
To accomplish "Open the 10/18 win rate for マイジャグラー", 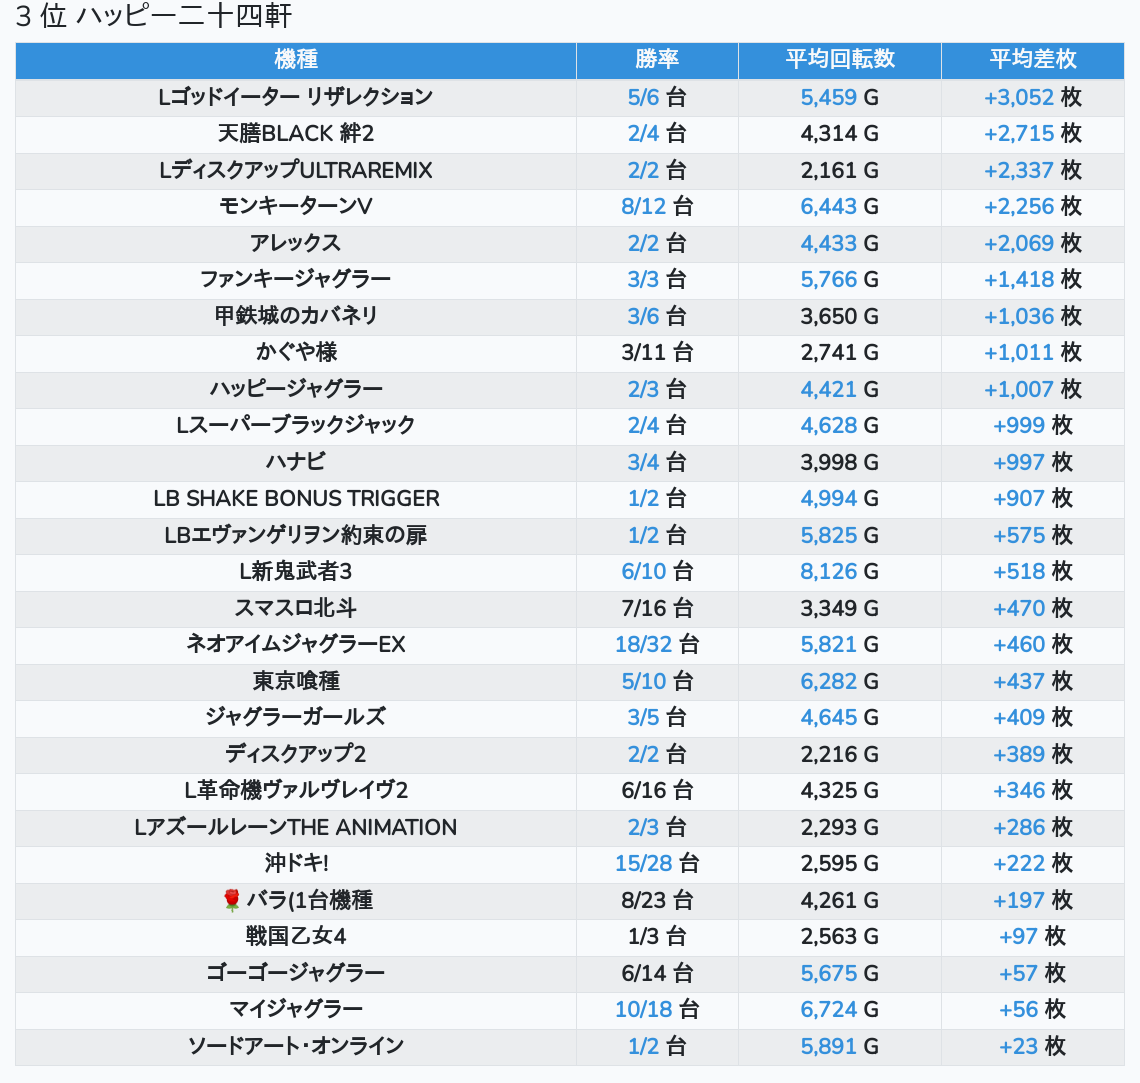I will click(x=643, y=1009).
